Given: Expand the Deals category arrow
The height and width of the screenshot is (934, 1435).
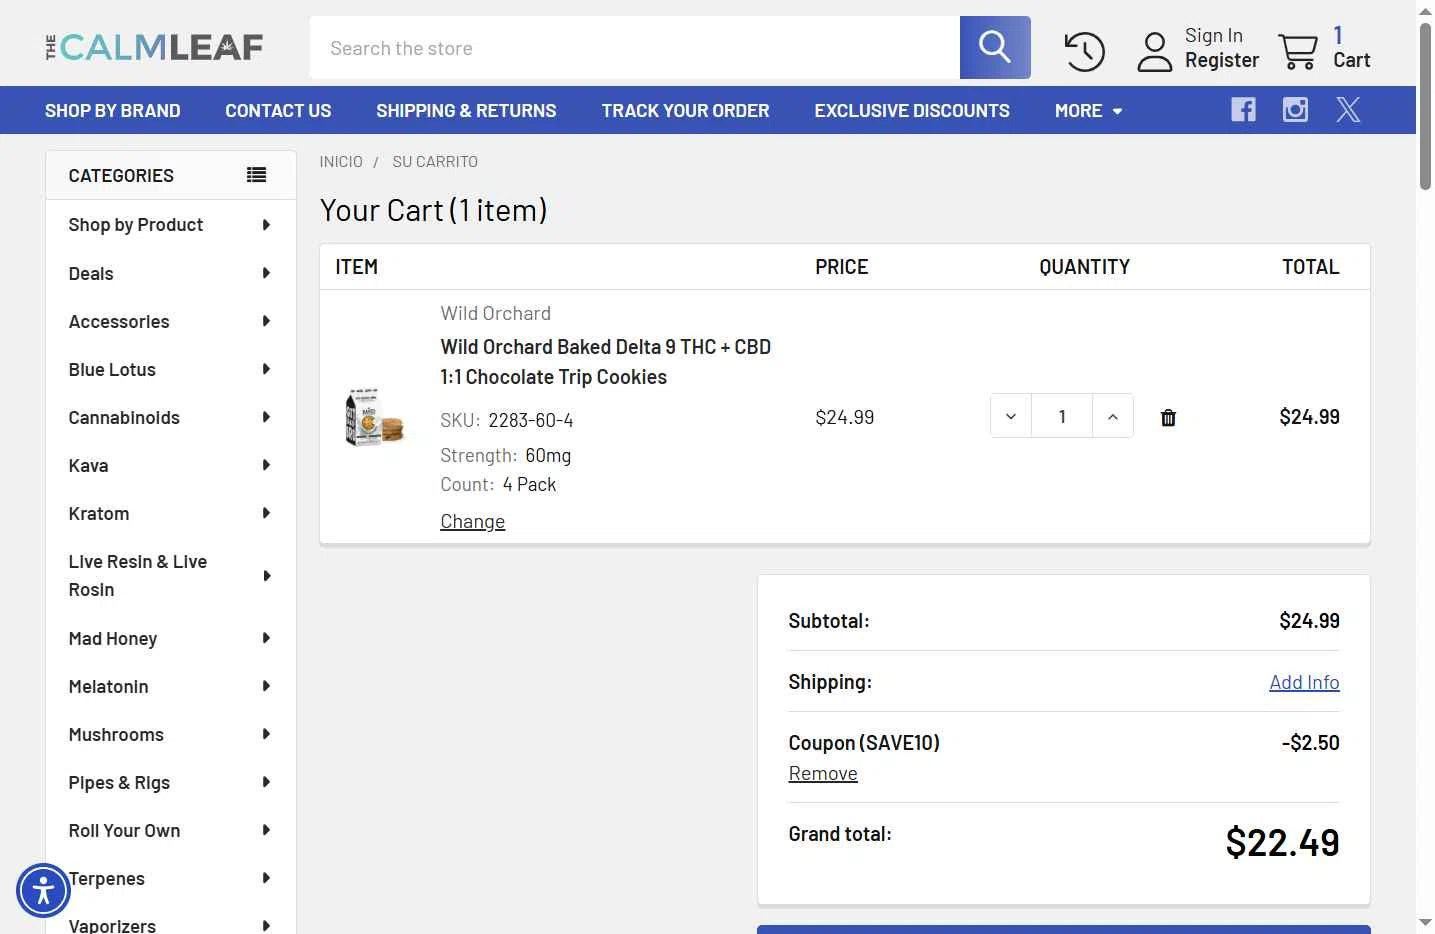Looking at the screenshot, I should click(x=266, y=273).
